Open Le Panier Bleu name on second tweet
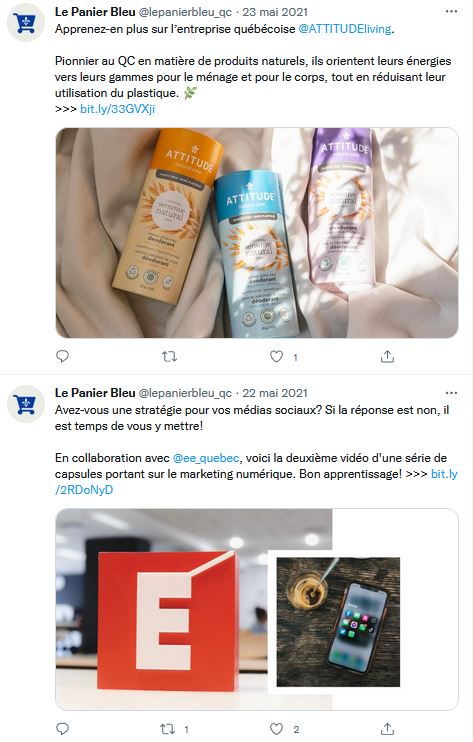Image resolution: width=473 pixels, height=742 pixels. click(x=95, y=393)
